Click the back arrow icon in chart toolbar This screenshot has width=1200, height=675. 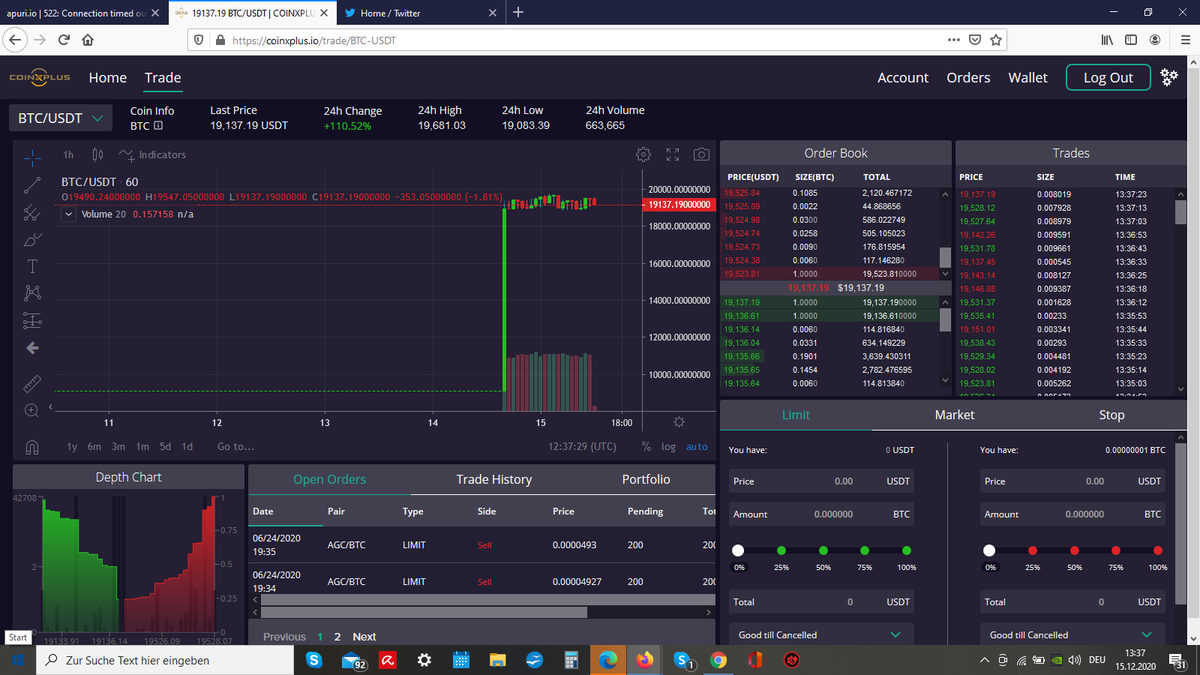click(32, 348)
